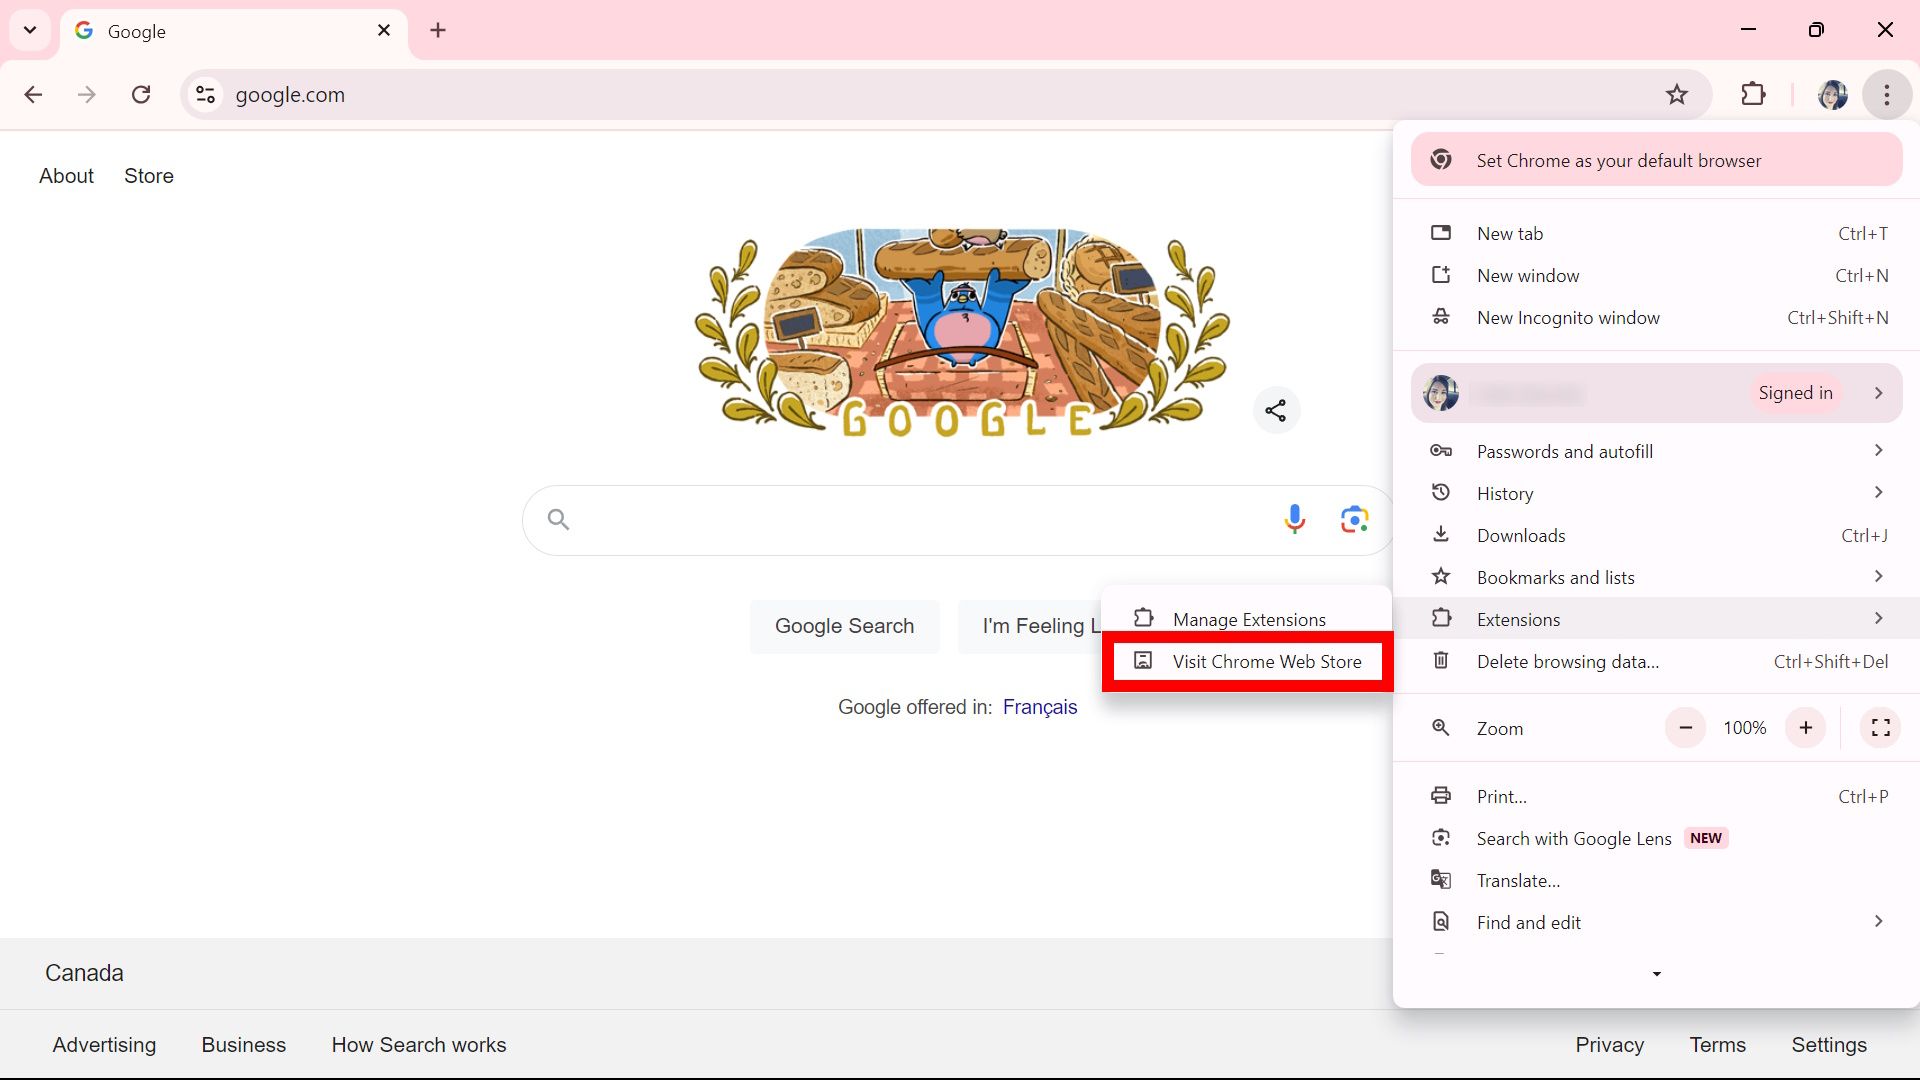Image resolution: width=1920 pixels, height=1080 pixels.
Task: Select Search with Google Lens
Action: tap(1656, 838)
